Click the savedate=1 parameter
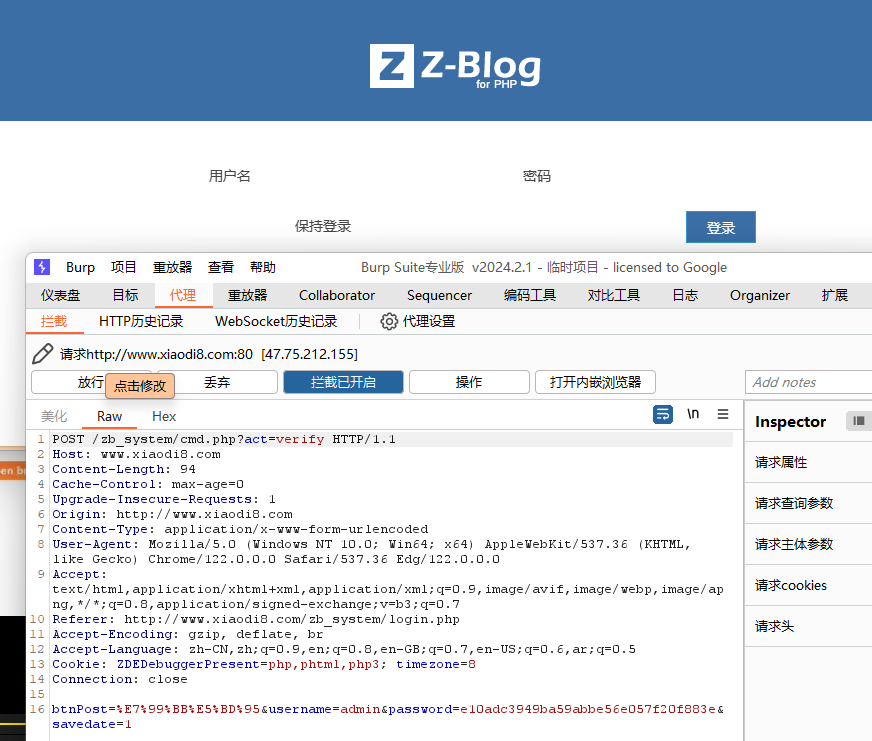Viewport: 872px width, 741px height. [92, 724]
